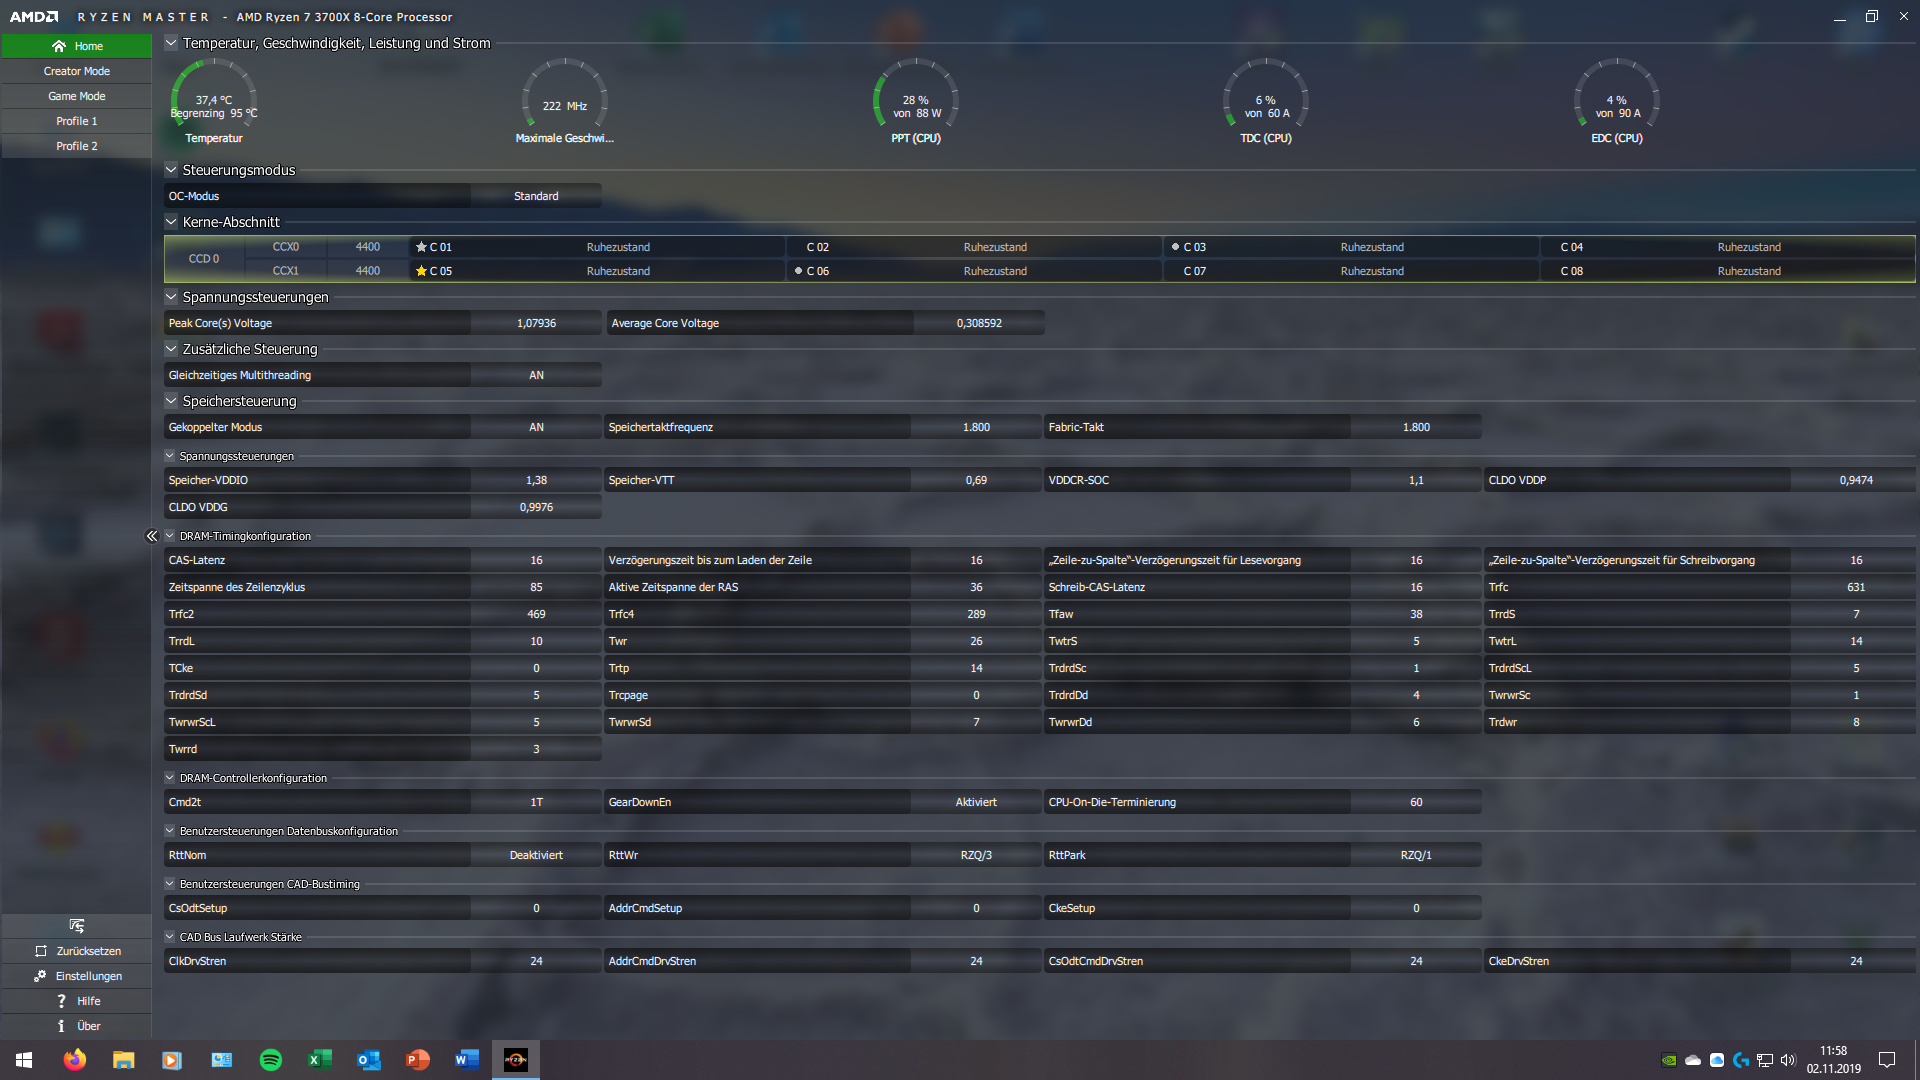Collapse the DRAM-Timingkonfiguration section
Image resolution: width=1920 pixels, height=1080 pixels.
coord(170,536)
